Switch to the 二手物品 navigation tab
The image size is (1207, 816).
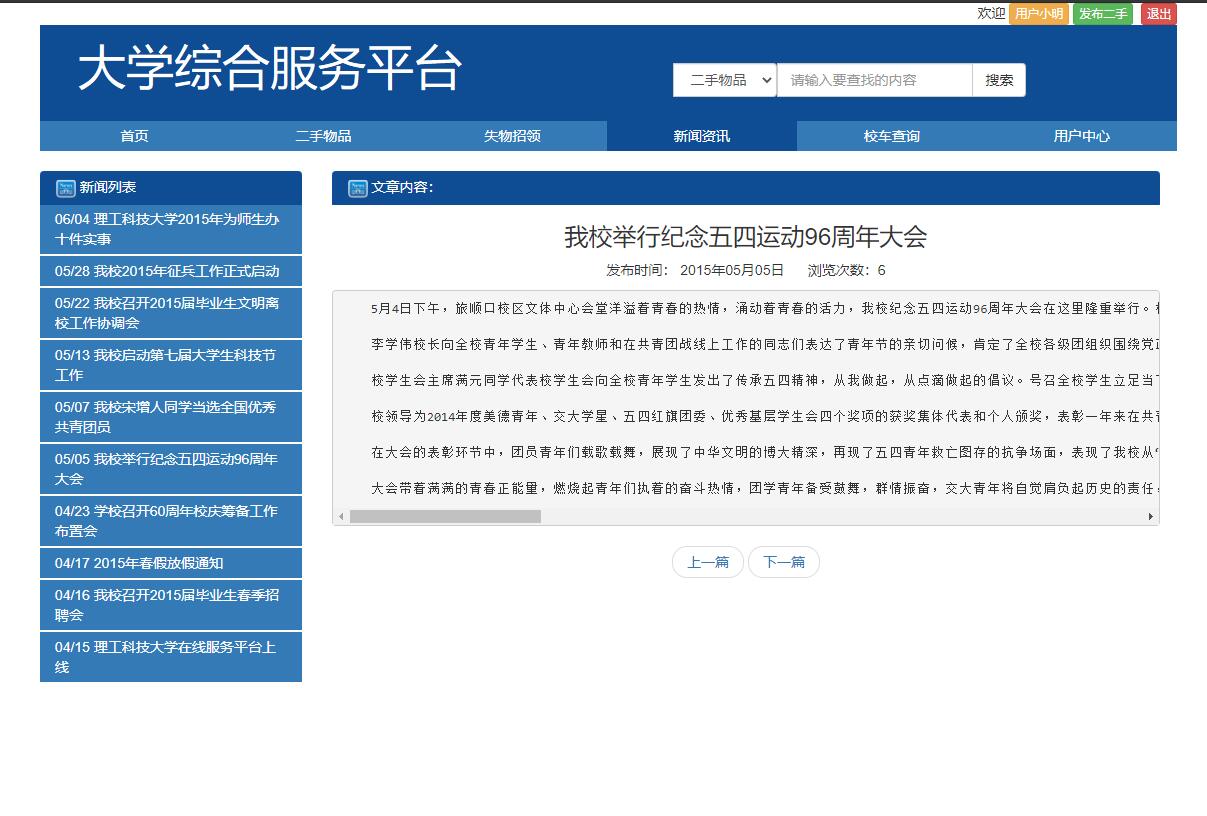(323, 136)
